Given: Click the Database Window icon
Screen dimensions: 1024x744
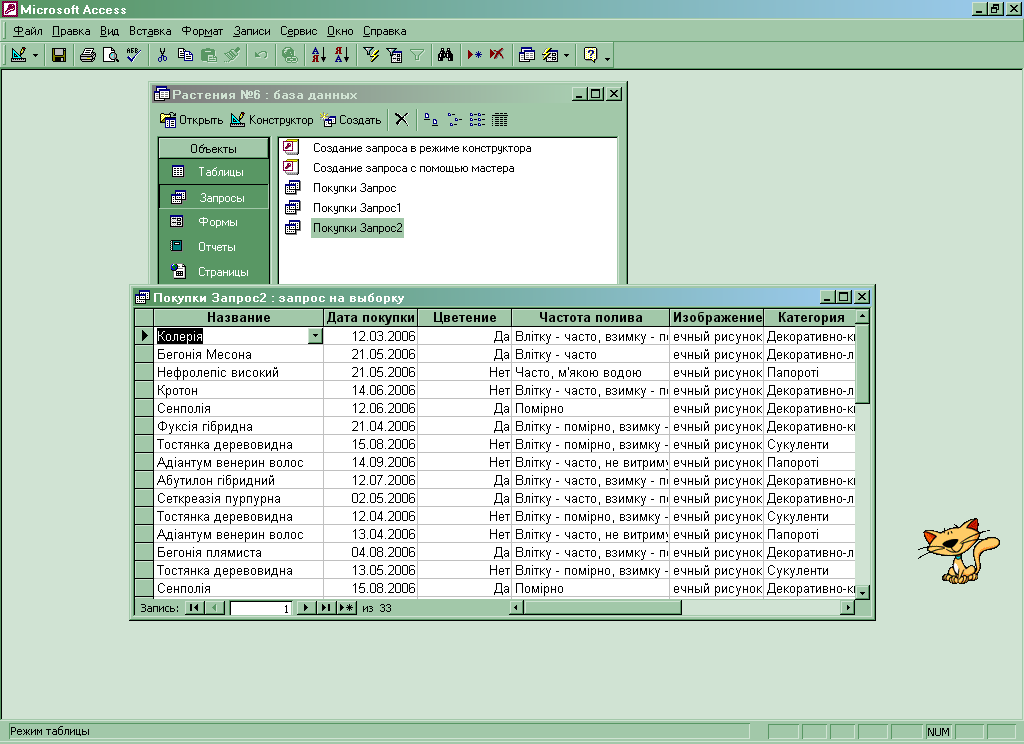Looking at the screenshot, I should pyautogui.click(x=526, y=55).
